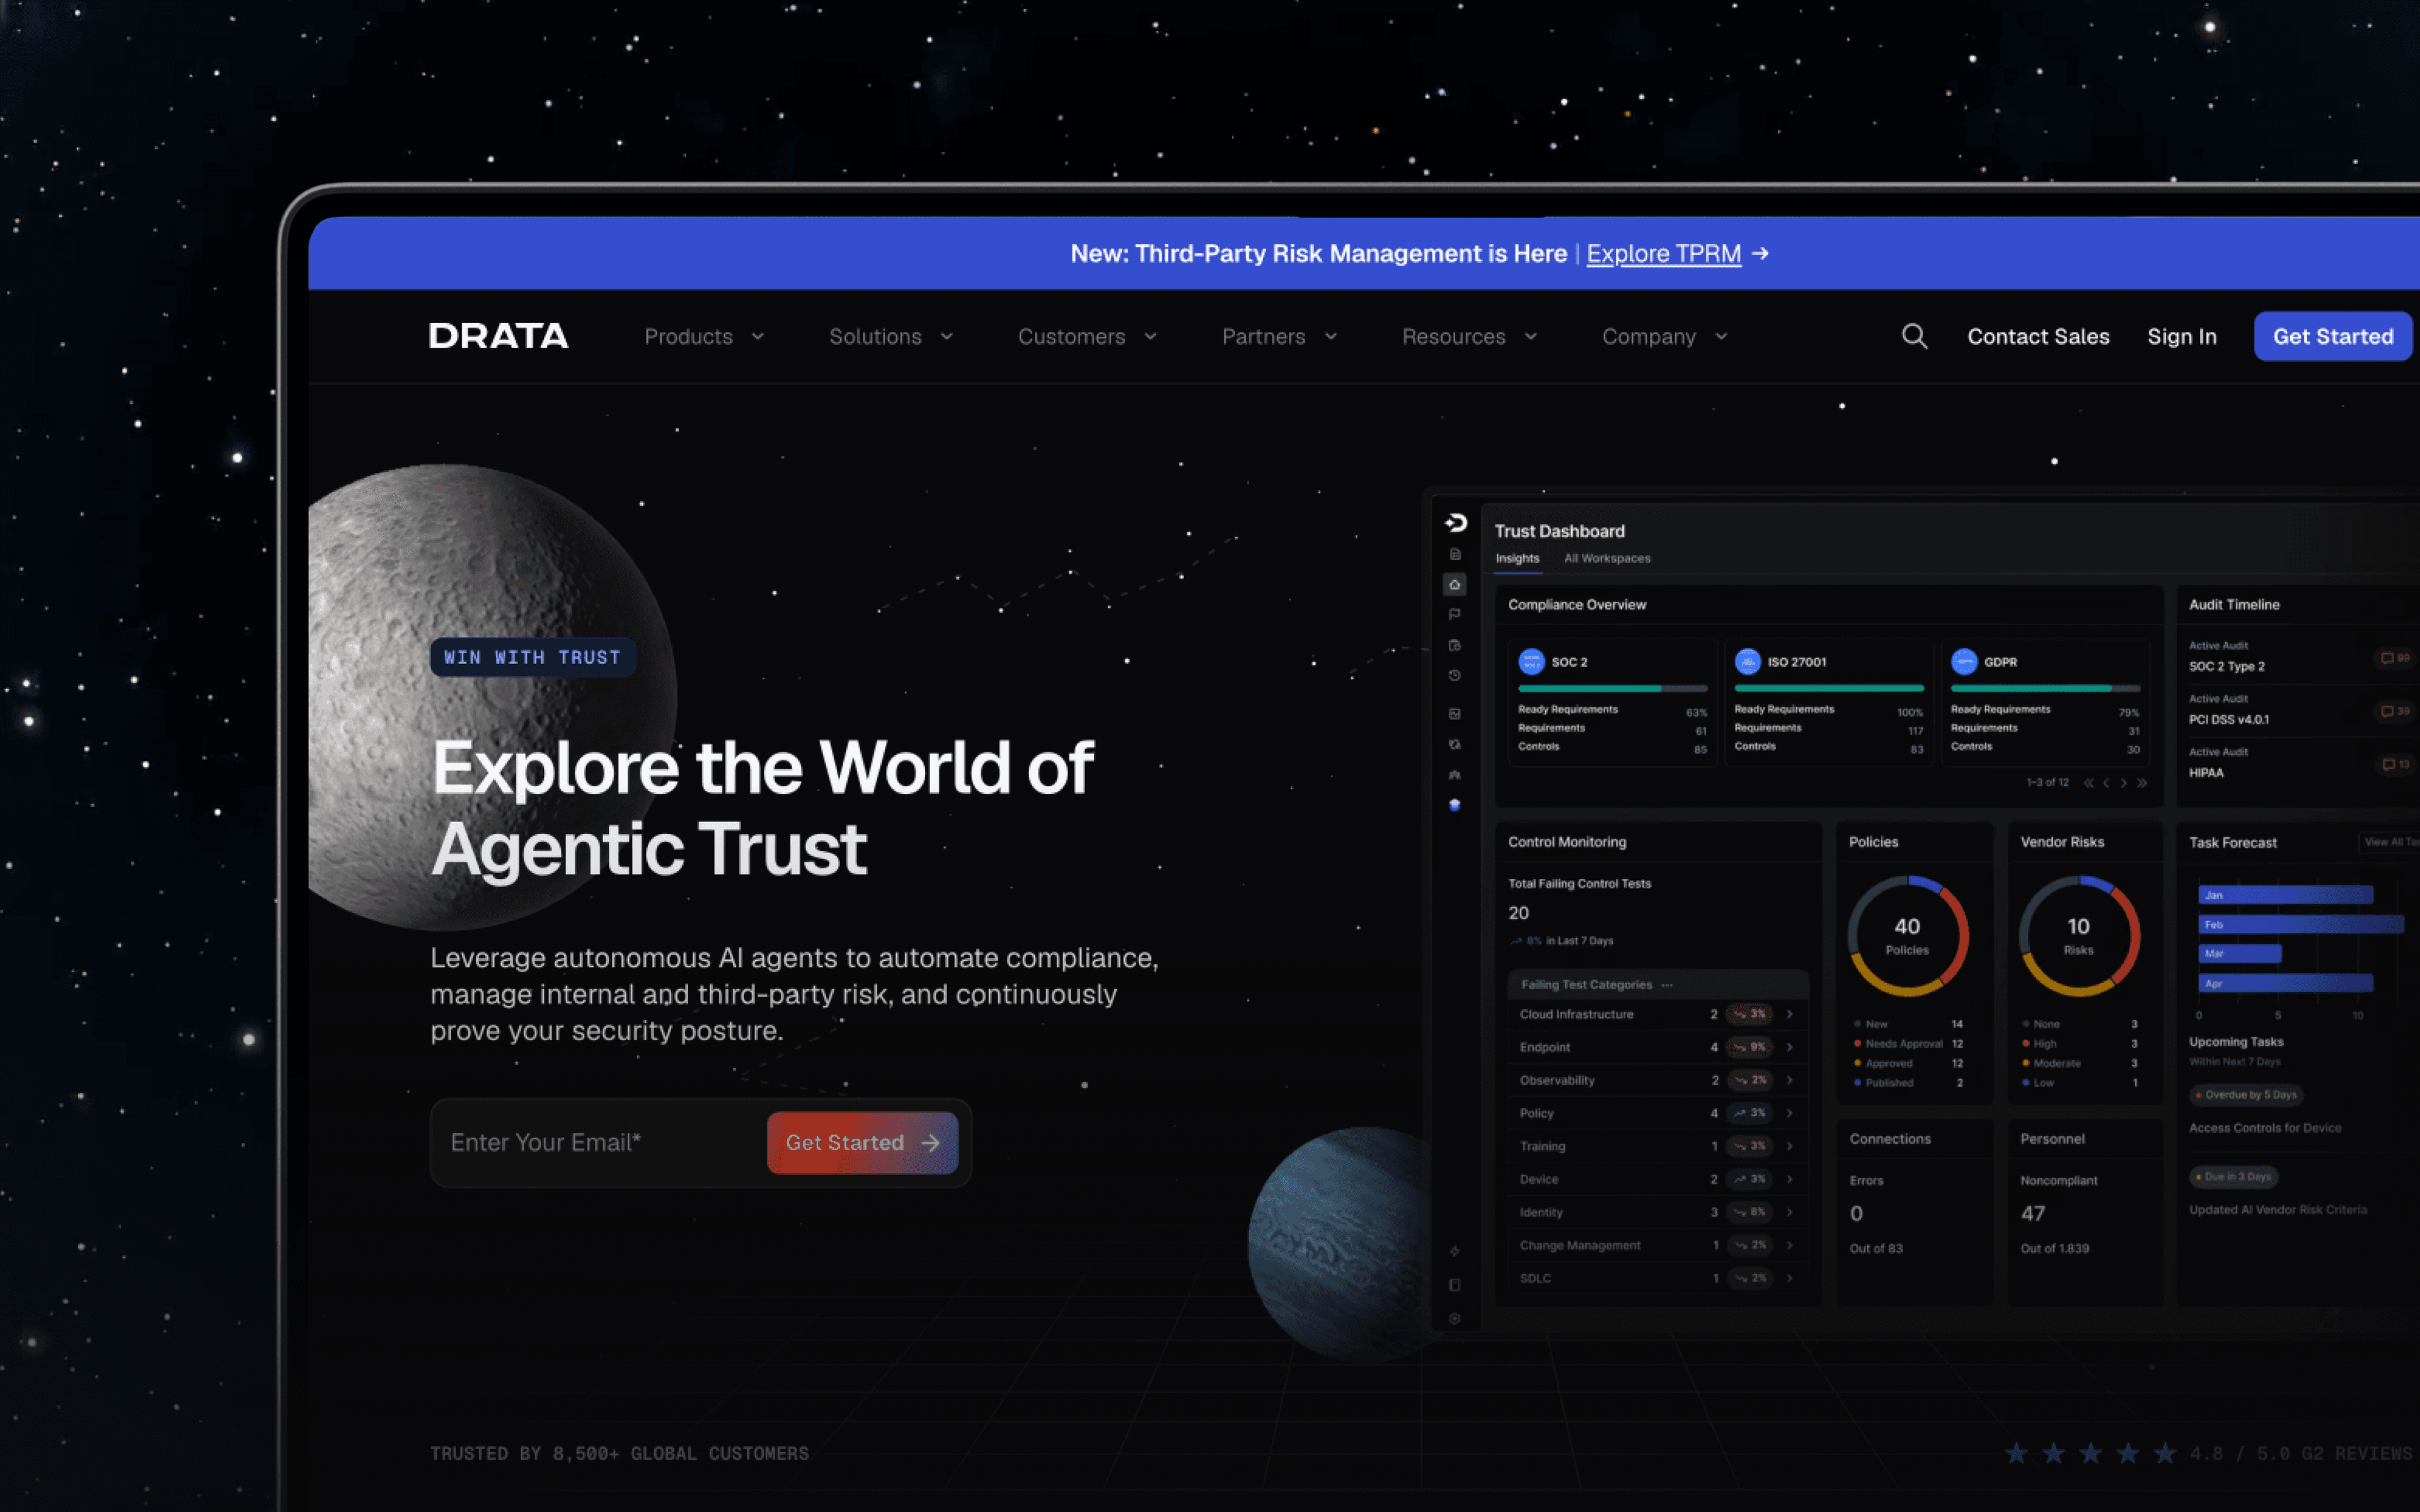2420x1512 pixels.
Task: Click the GDPR readiness progress bar
Action: tap(2045, 689)
